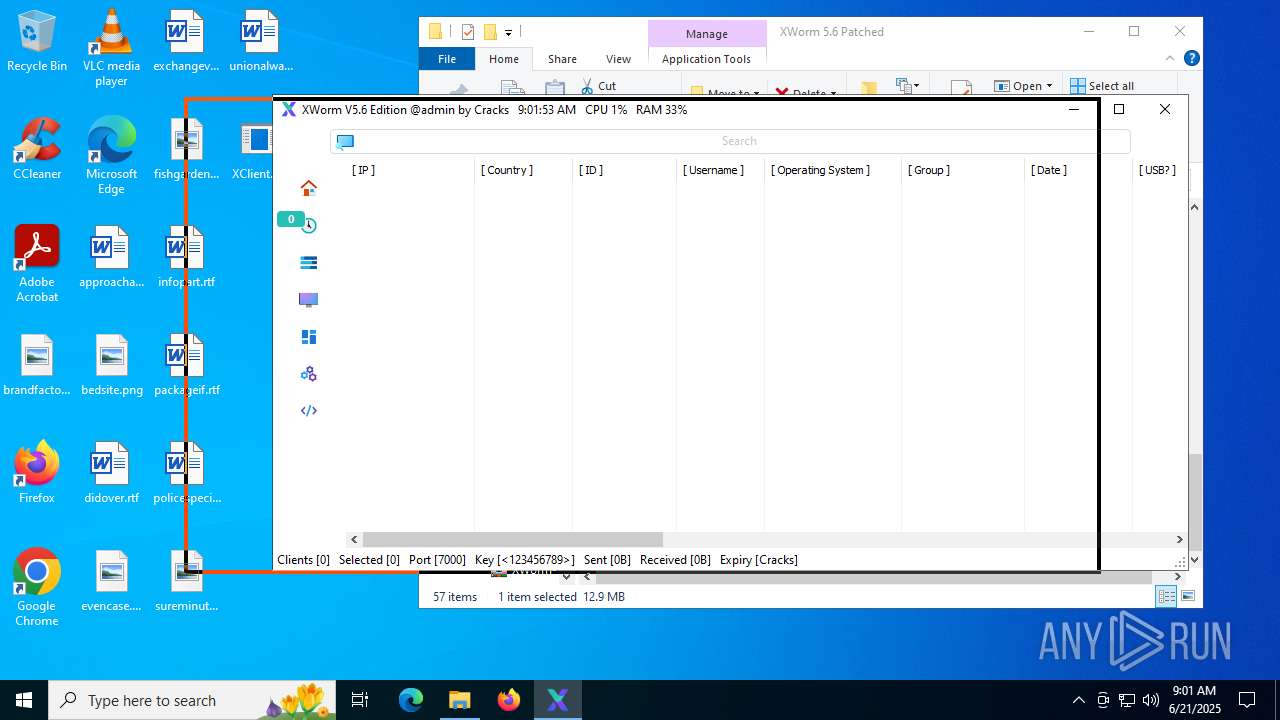Click the Received [0B] status entry
This screenshot has width=1280, height=720.
point(675,560)
